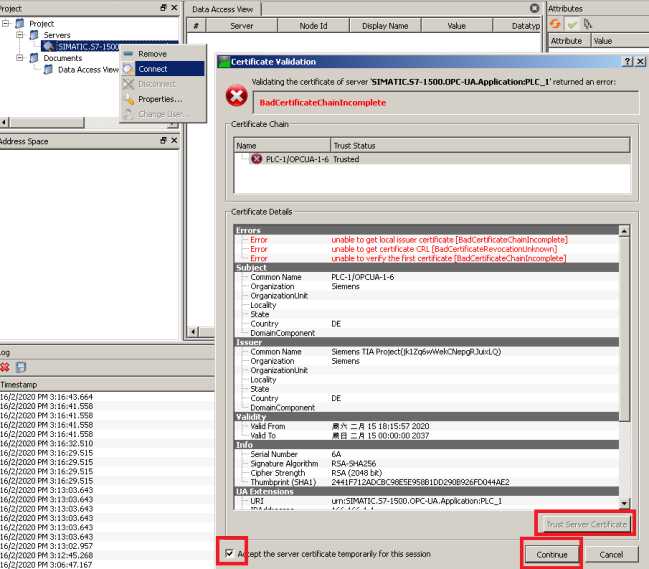The image size is (649, 569).
Task: Click the Node Id column header
Action: pos(313,26)
